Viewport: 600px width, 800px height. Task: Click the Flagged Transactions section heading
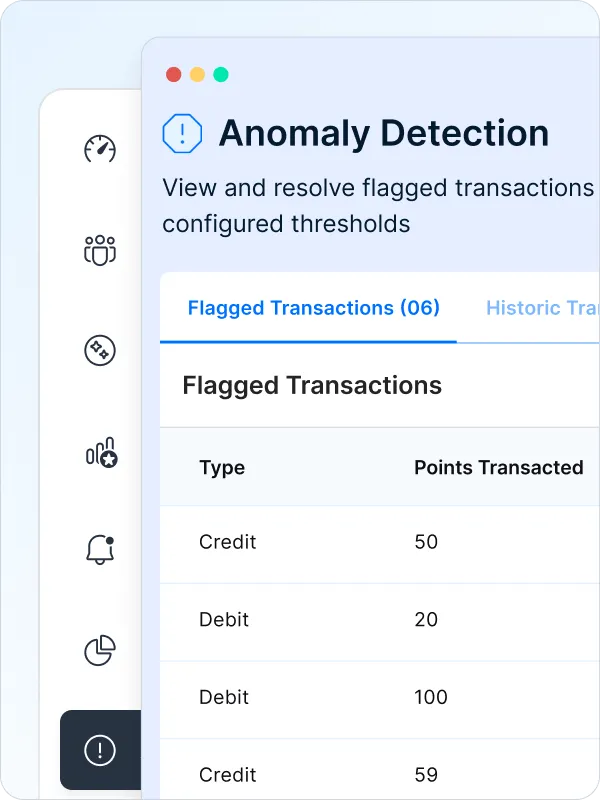tap(311, 385)
